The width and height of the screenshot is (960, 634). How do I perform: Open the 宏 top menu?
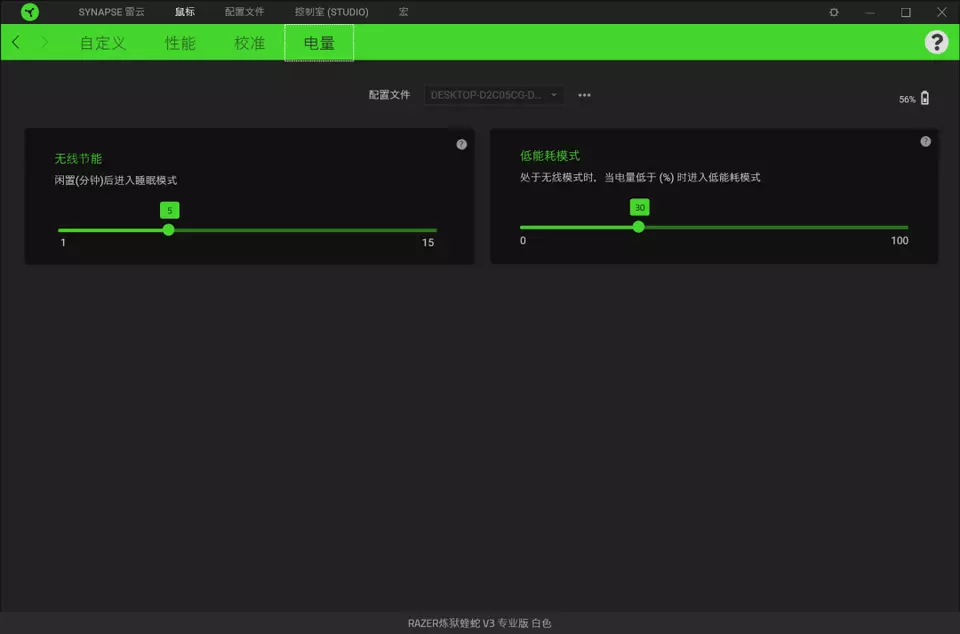pos(403,12)
